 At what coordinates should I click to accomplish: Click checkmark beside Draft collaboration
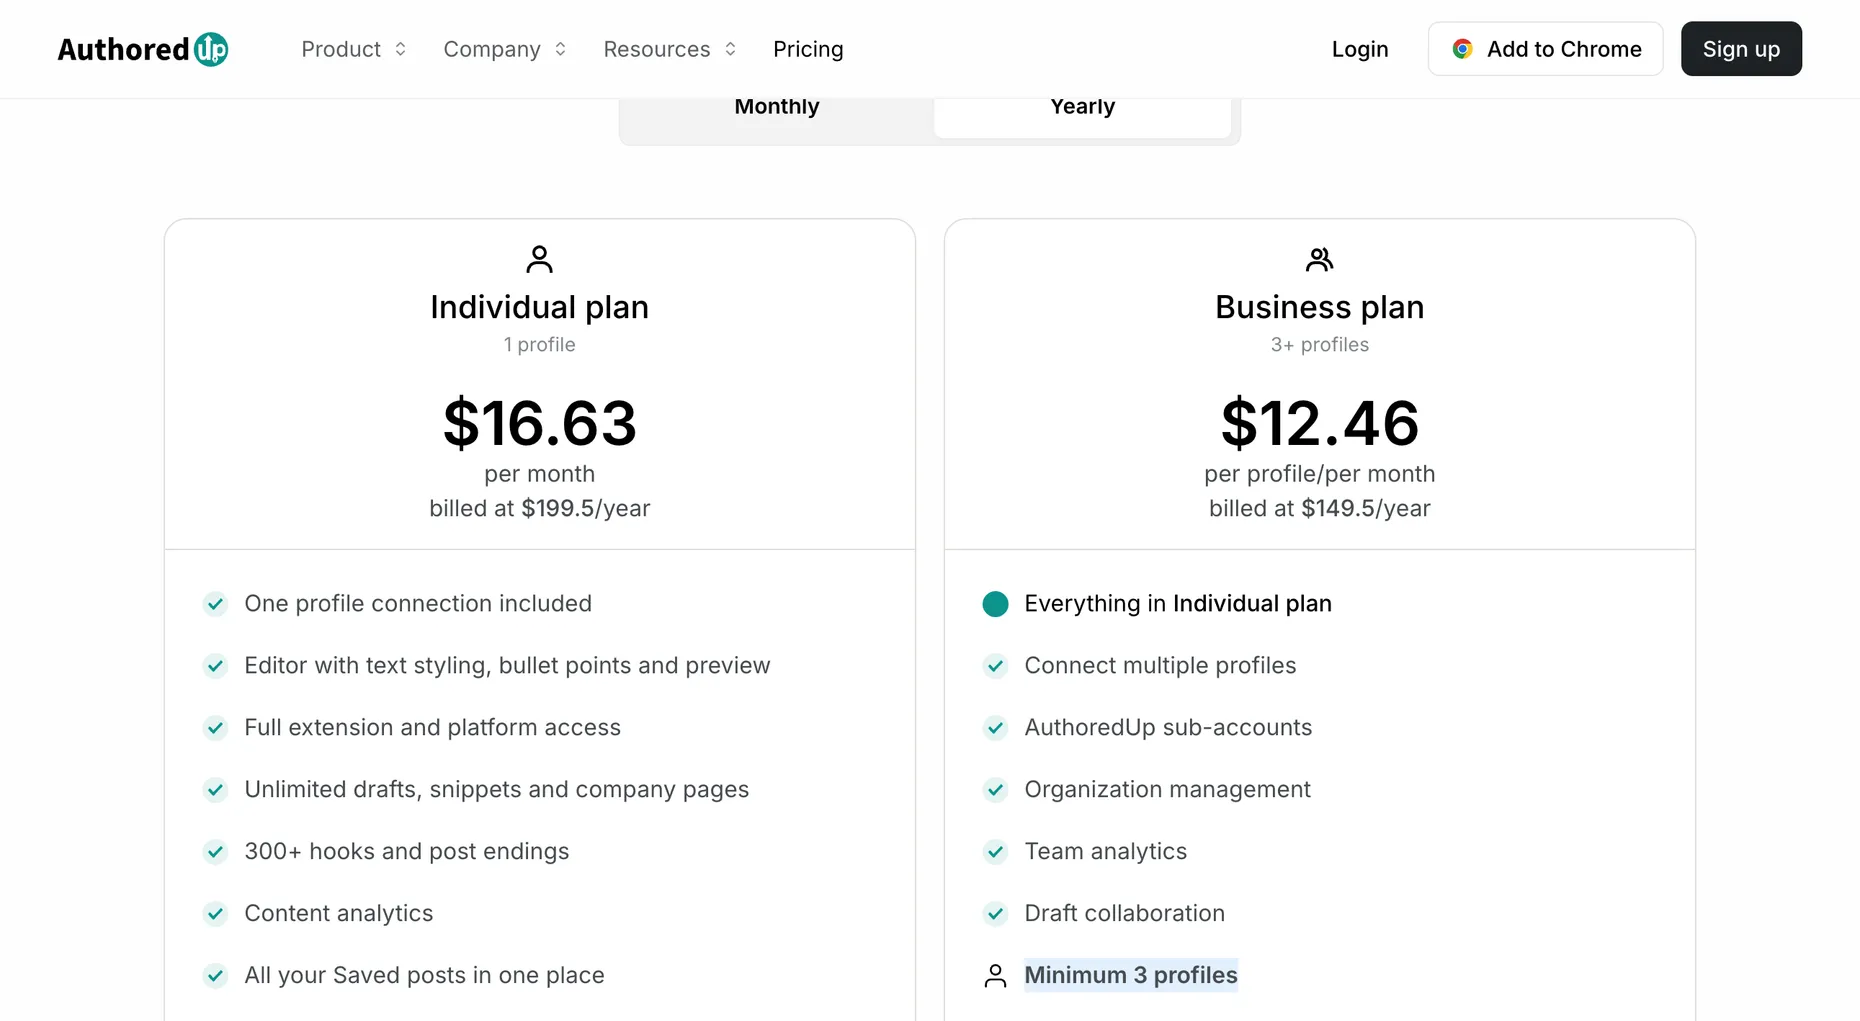click(x=995, y=914)
